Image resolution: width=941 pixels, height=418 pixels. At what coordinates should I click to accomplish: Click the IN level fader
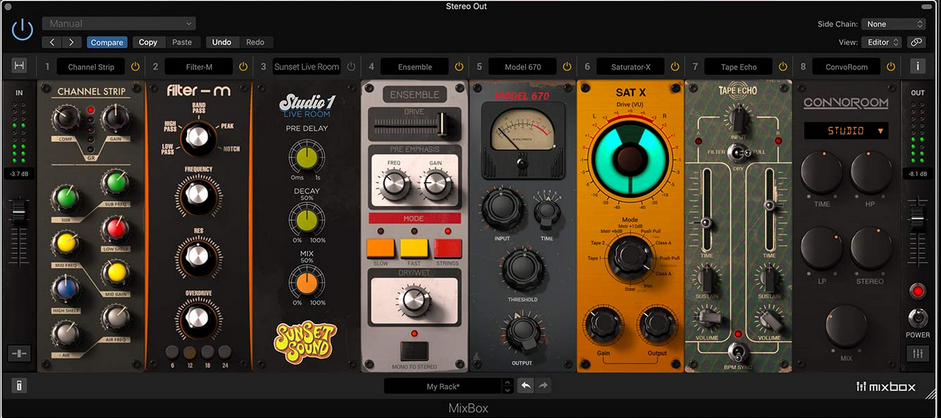19,213
